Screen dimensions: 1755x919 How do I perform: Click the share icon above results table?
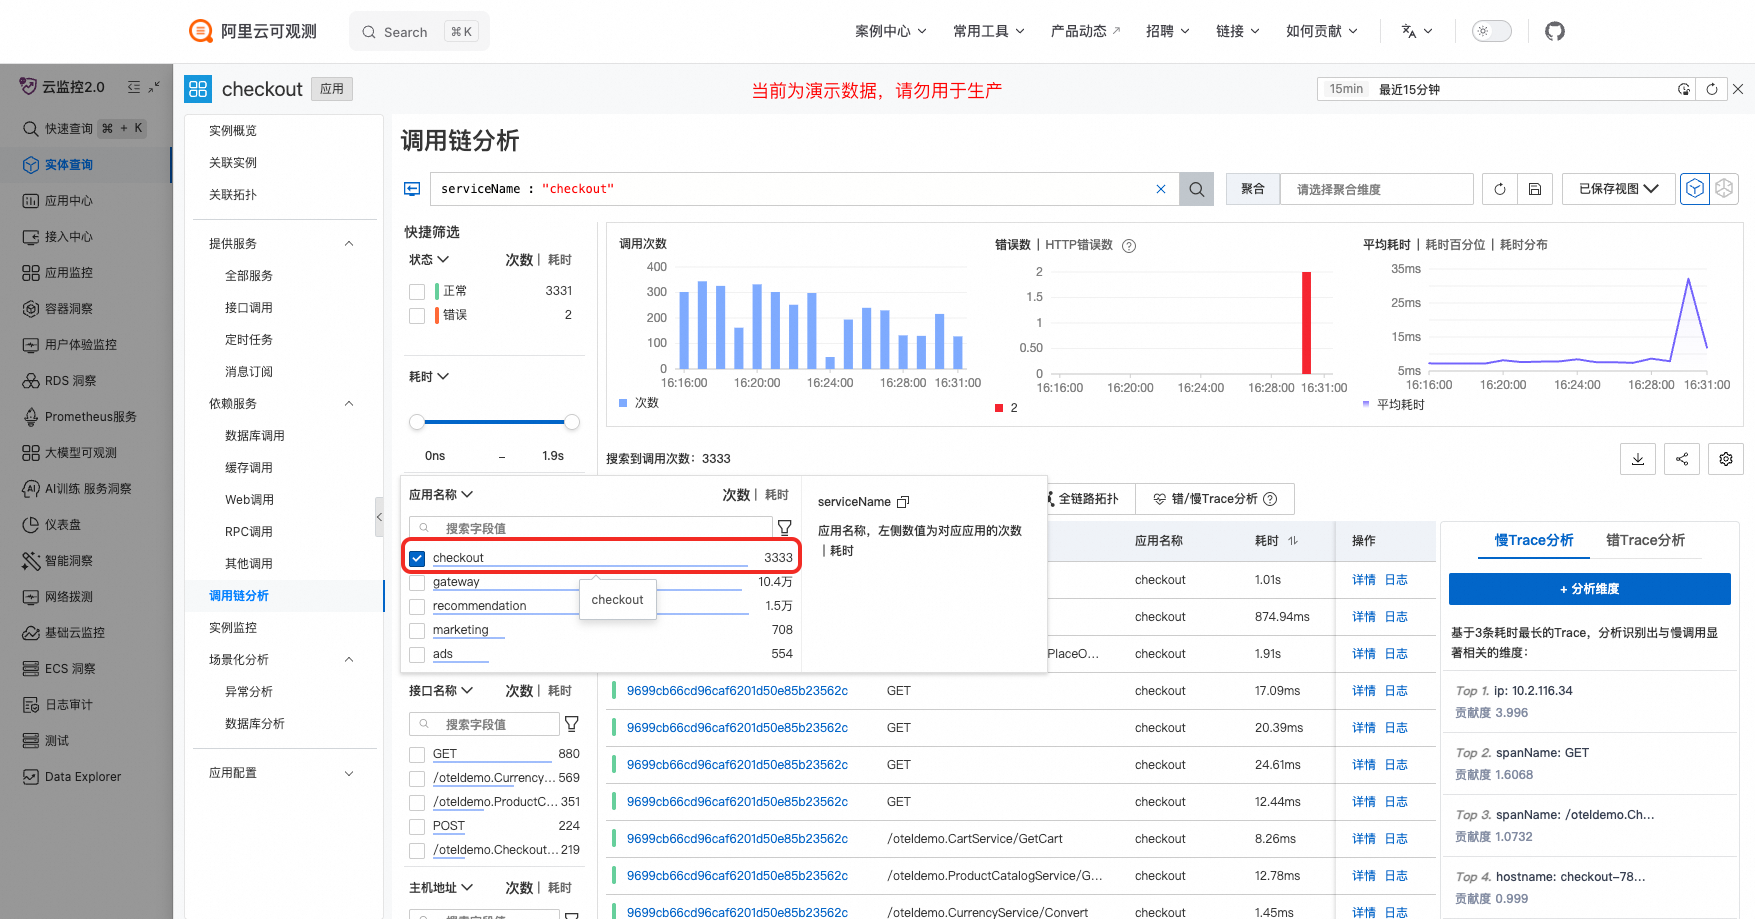(1682, 459)
